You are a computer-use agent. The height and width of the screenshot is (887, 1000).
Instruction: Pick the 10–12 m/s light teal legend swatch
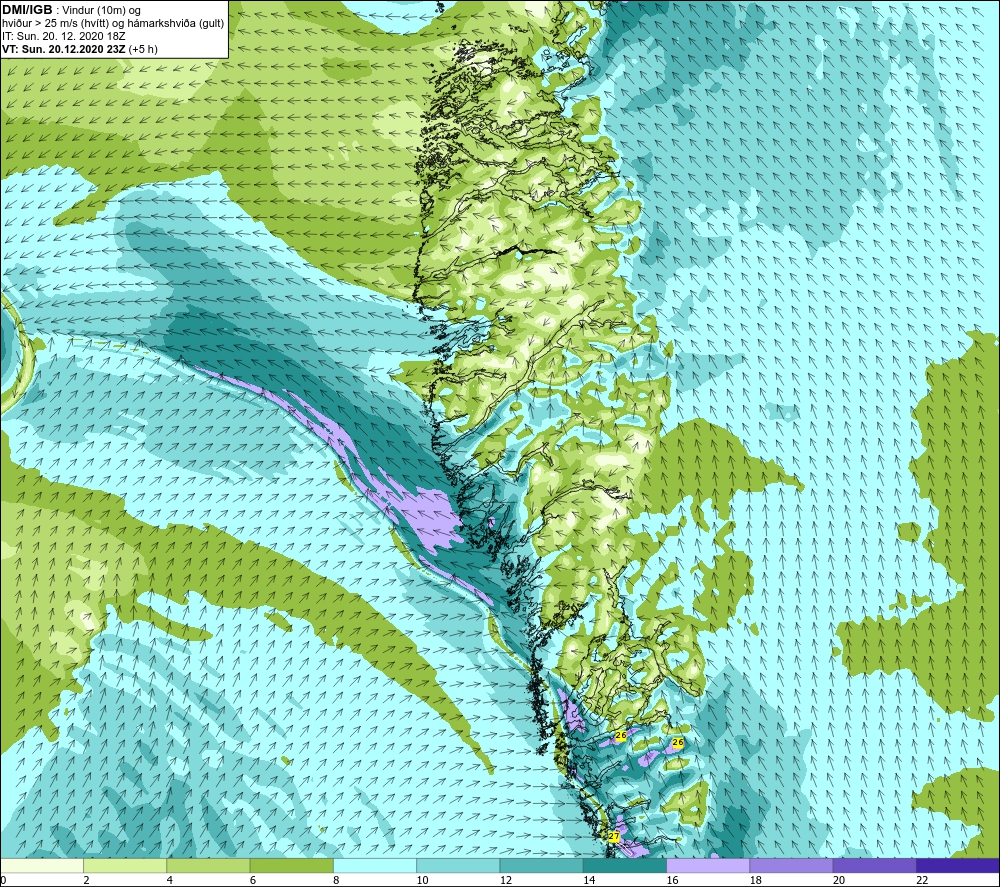click(458, 865)
